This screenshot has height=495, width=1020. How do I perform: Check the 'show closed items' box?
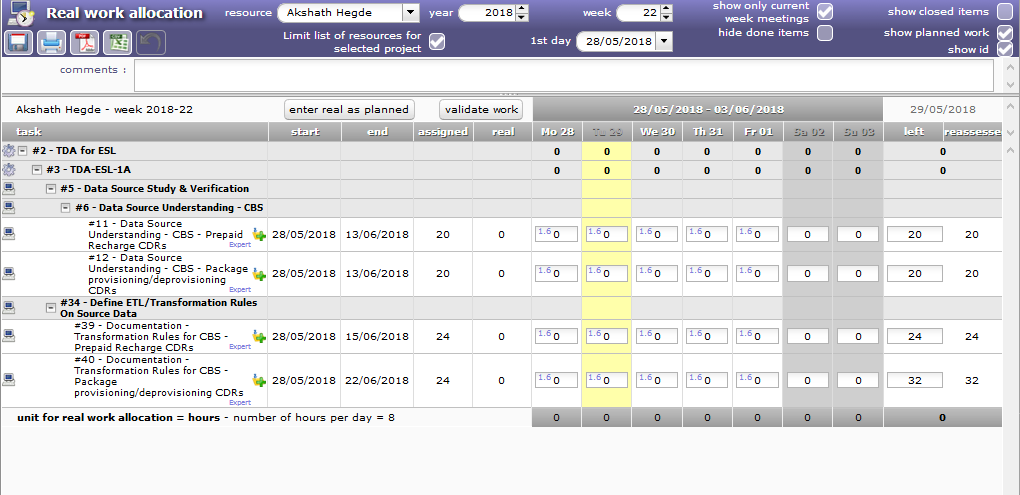click(x=1005, y=12)
